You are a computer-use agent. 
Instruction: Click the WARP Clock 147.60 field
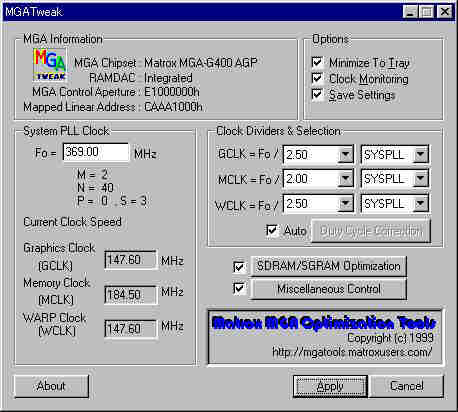(131, 329)
